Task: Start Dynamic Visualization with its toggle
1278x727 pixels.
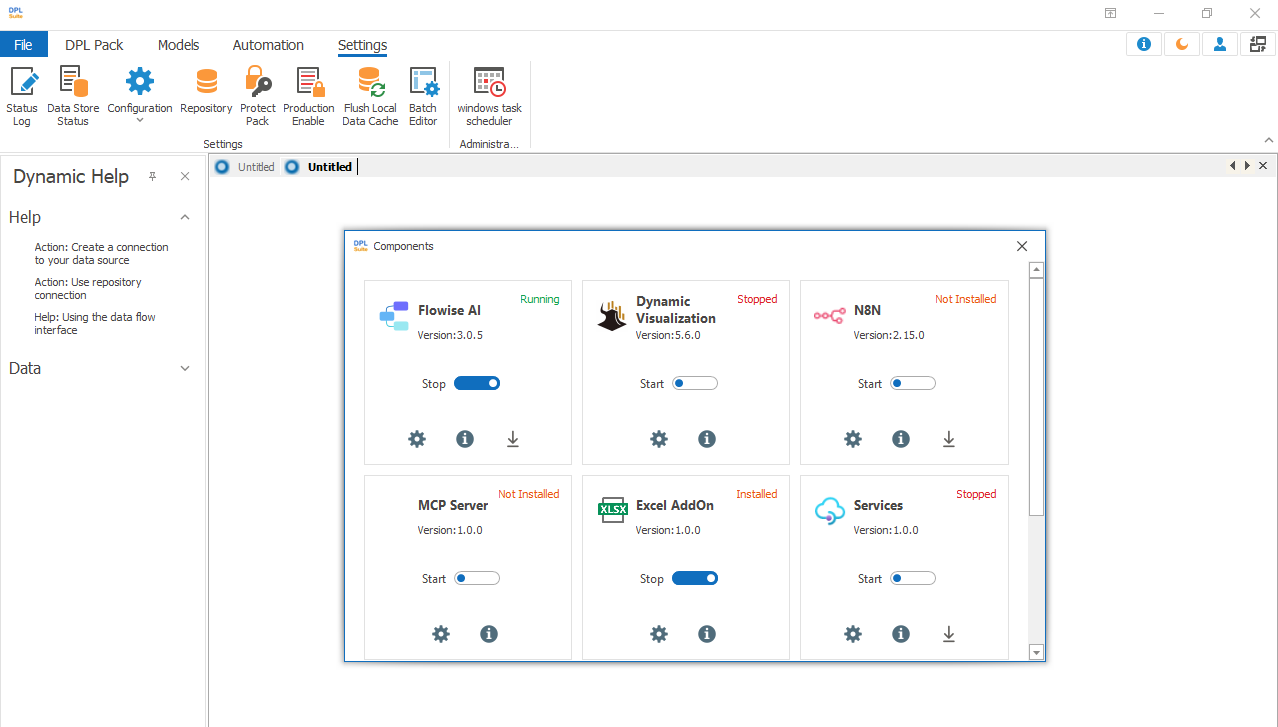Action: point(695,383)
